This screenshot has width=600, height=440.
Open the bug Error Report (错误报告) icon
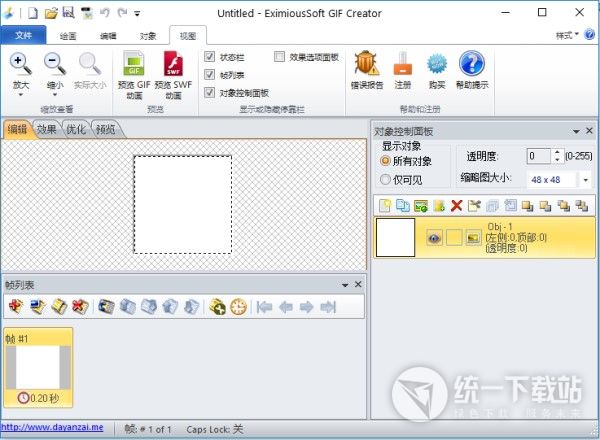point(367,63)
